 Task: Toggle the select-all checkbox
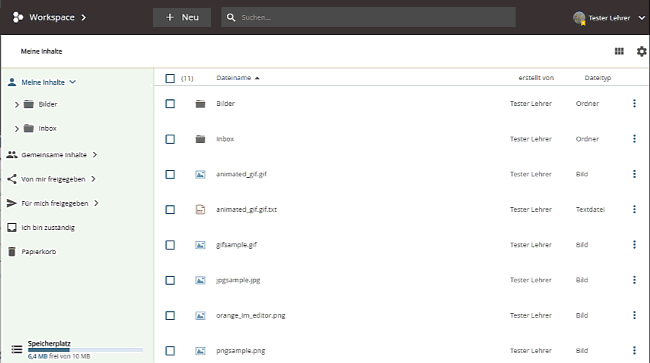[x=170, y=78]
